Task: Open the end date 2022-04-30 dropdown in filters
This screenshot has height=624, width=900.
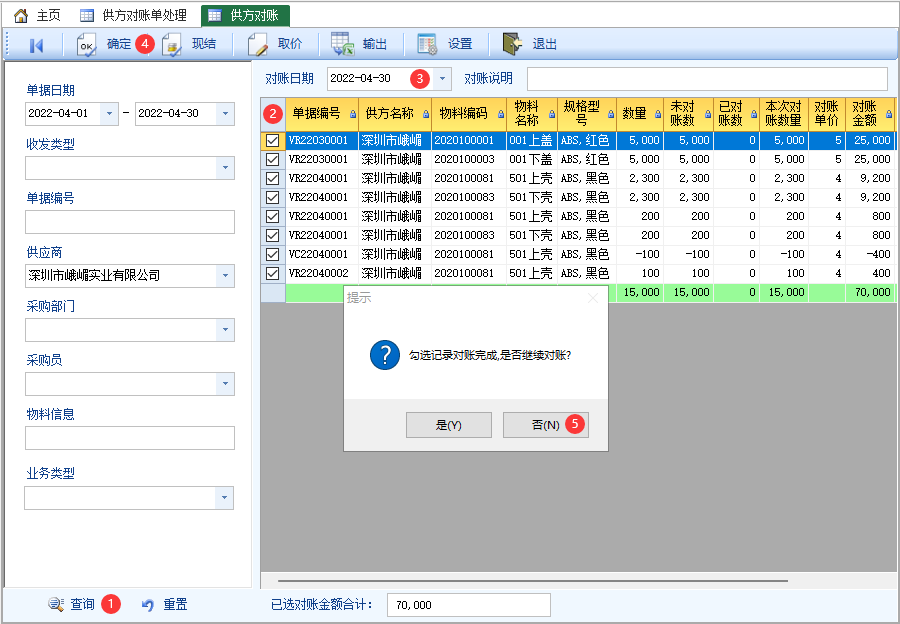Action: click(225, 114)
